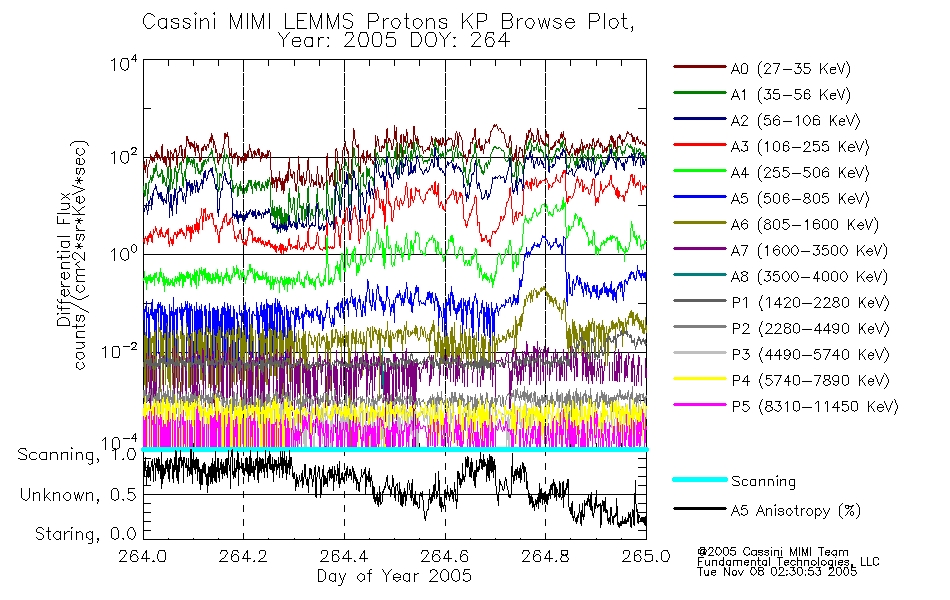Click the y-axis exponent label 10^2
950x600 pixels.
point(124,156)
